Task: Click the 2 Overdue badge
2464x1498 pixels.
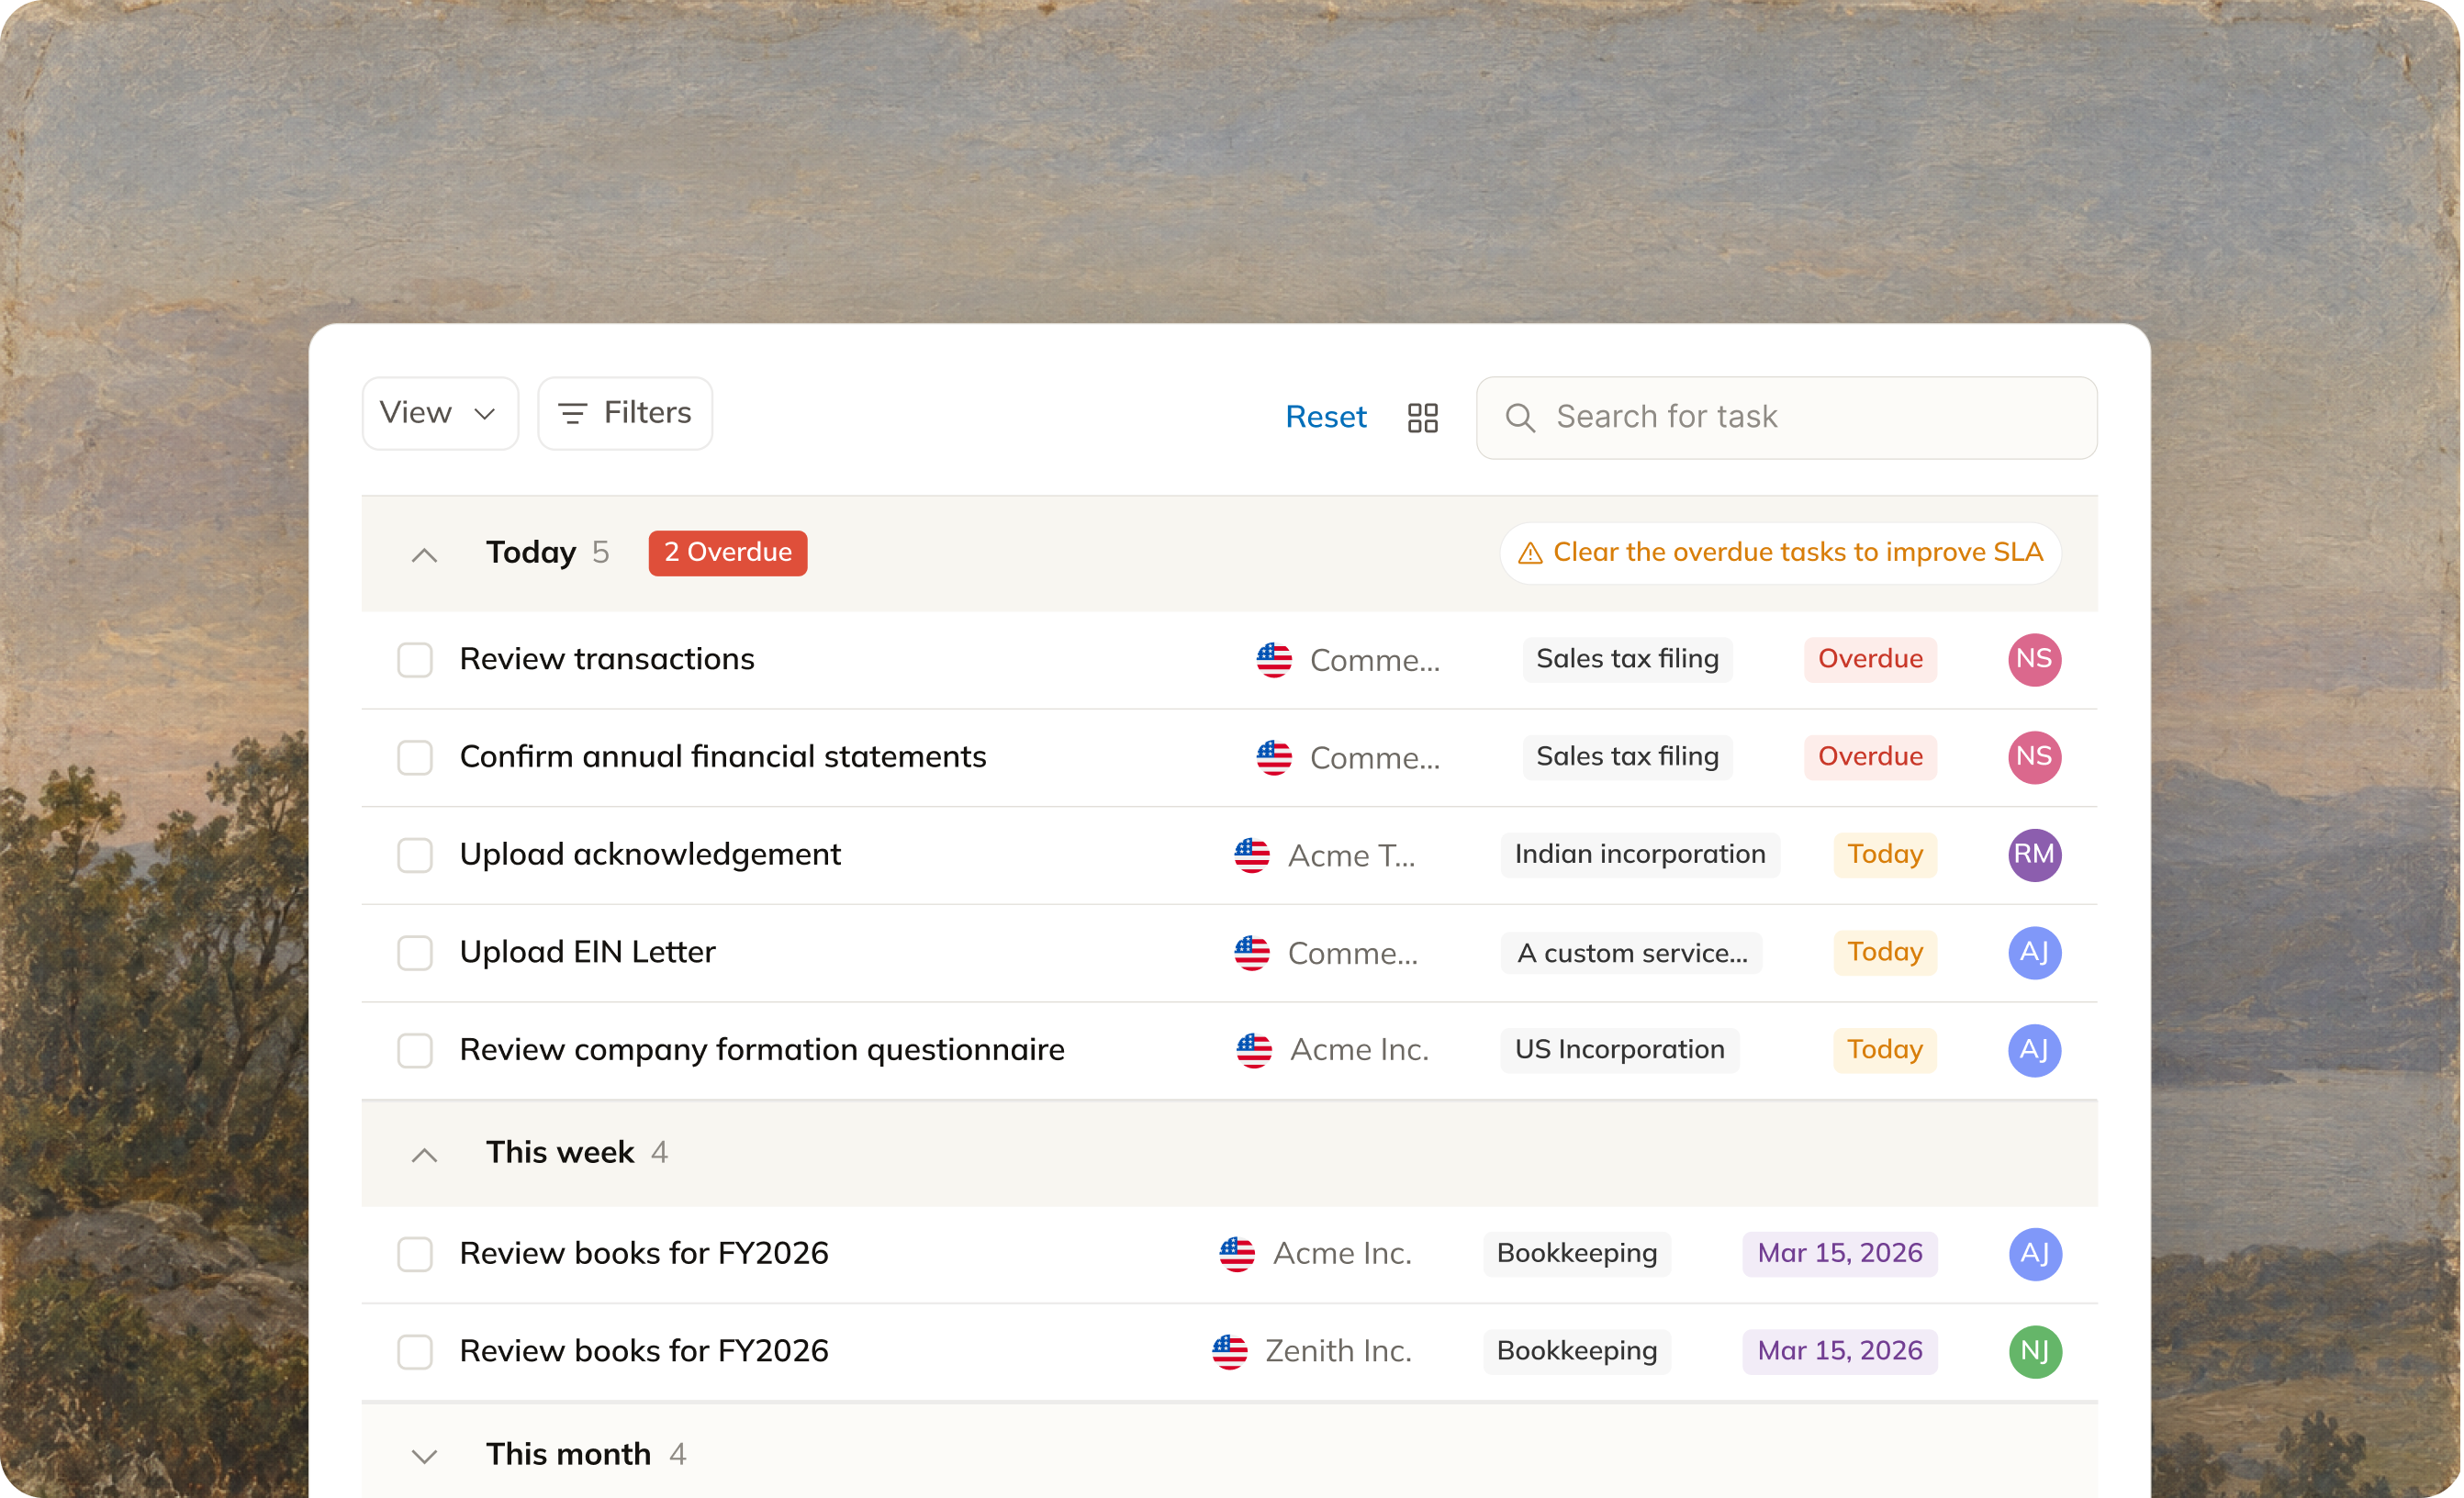Action: 727,553
